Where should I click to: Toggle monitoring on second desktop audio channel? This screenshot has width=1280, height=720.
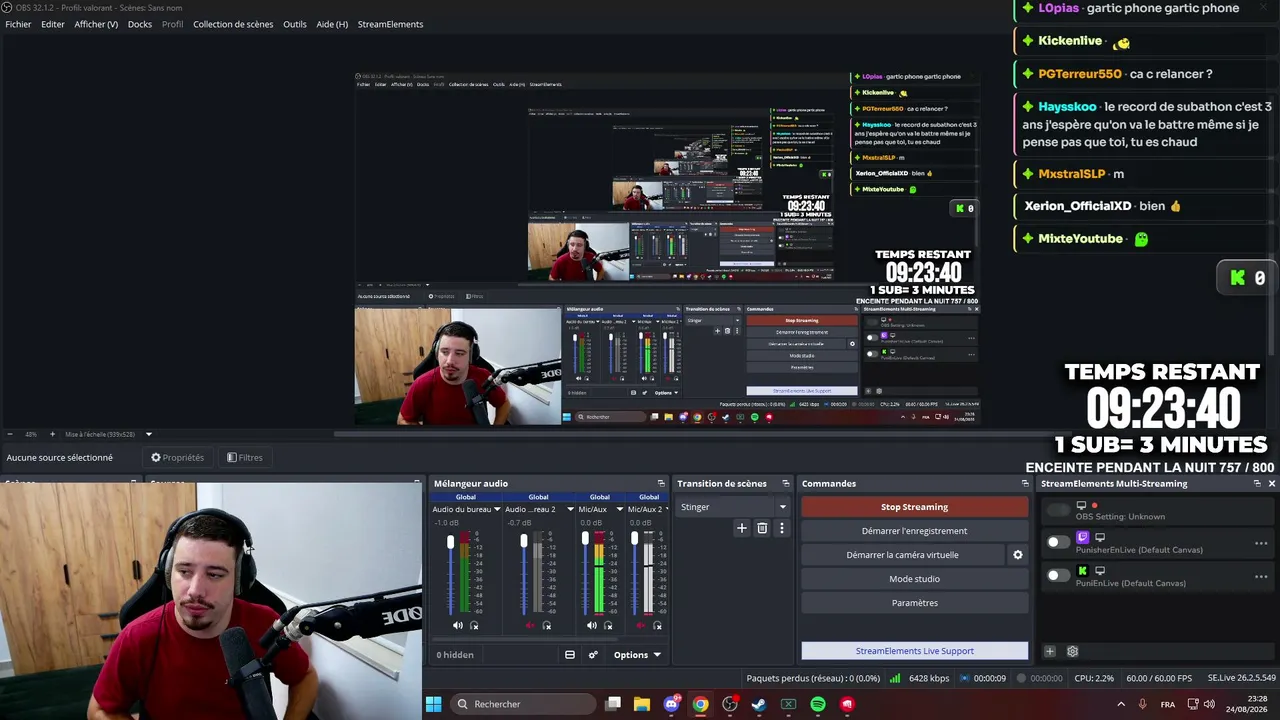[546, 626]
